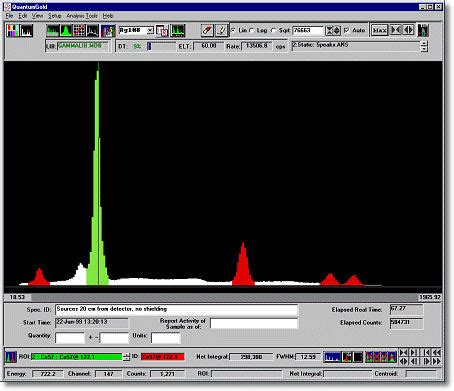
Task: Click the blue icon left of the Ag108 box
Action: click(x=108, y=31)
